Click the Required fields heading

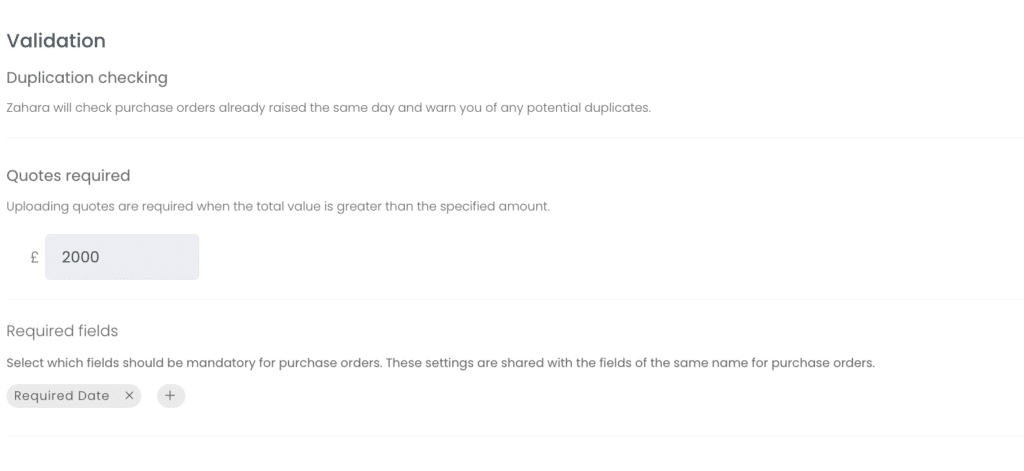[62, 331]
